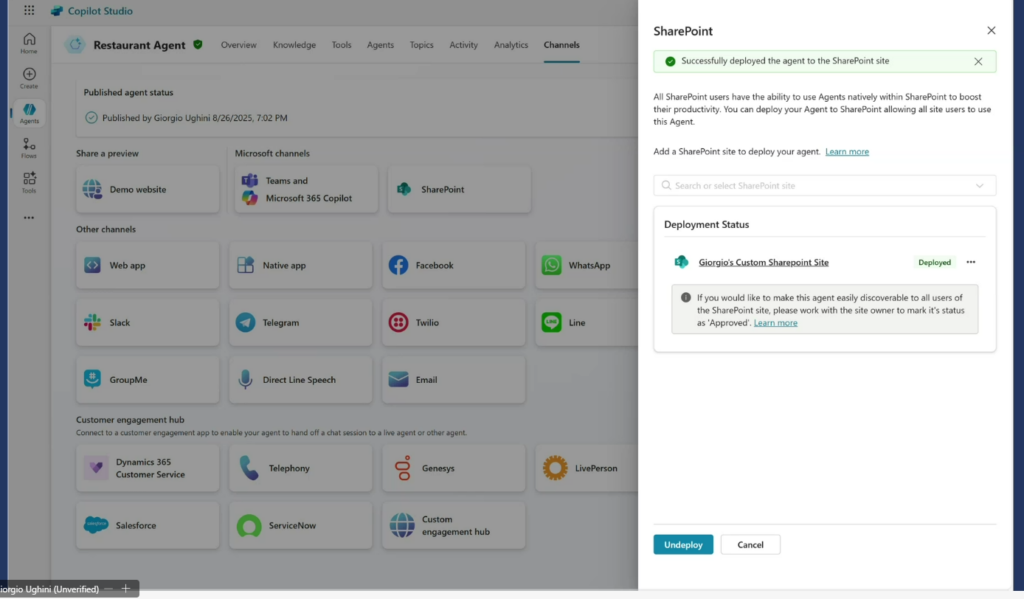
Task: Click the Create plus icon in sidebar
Action: coord(29,78)
